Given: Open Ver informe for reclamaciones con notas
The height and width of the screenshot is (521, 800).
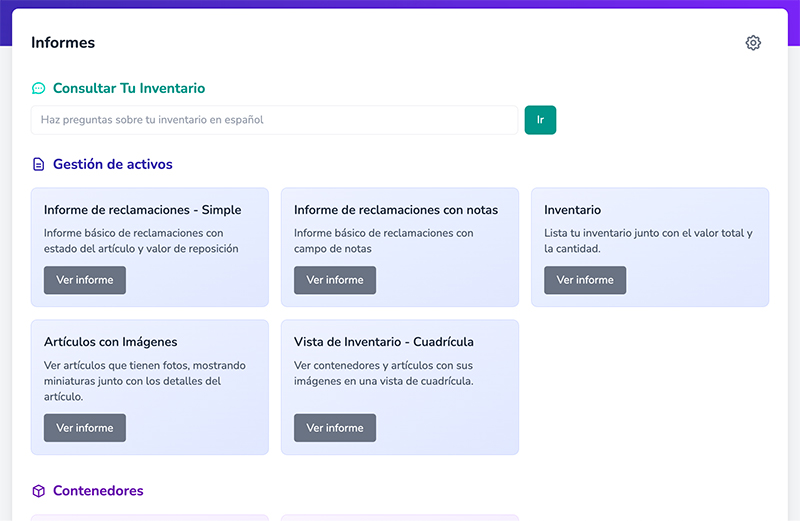Looking at the screenshot, I should 335,280.
